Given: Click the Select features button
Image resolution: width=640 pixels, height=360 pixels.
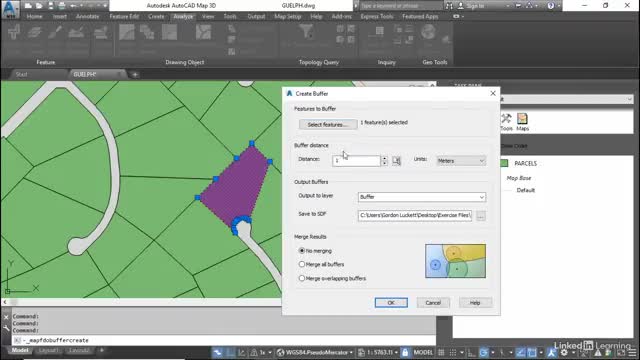Looking at the screenshot, I should tap(328, 124).
